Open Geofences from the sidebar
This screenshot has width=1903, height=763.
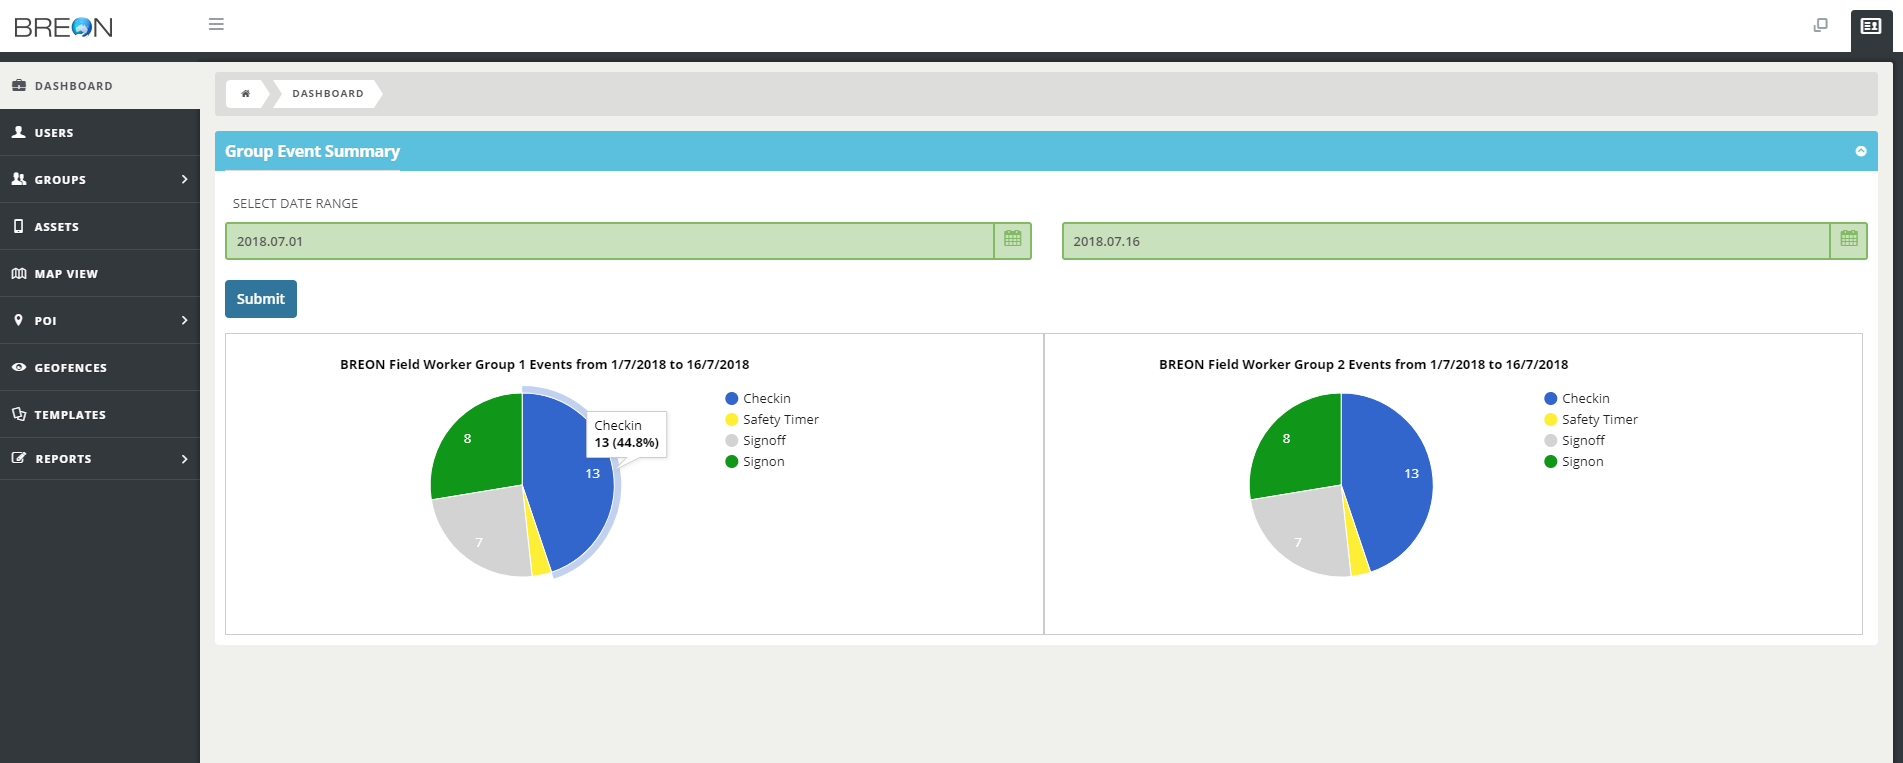point(70,368)
